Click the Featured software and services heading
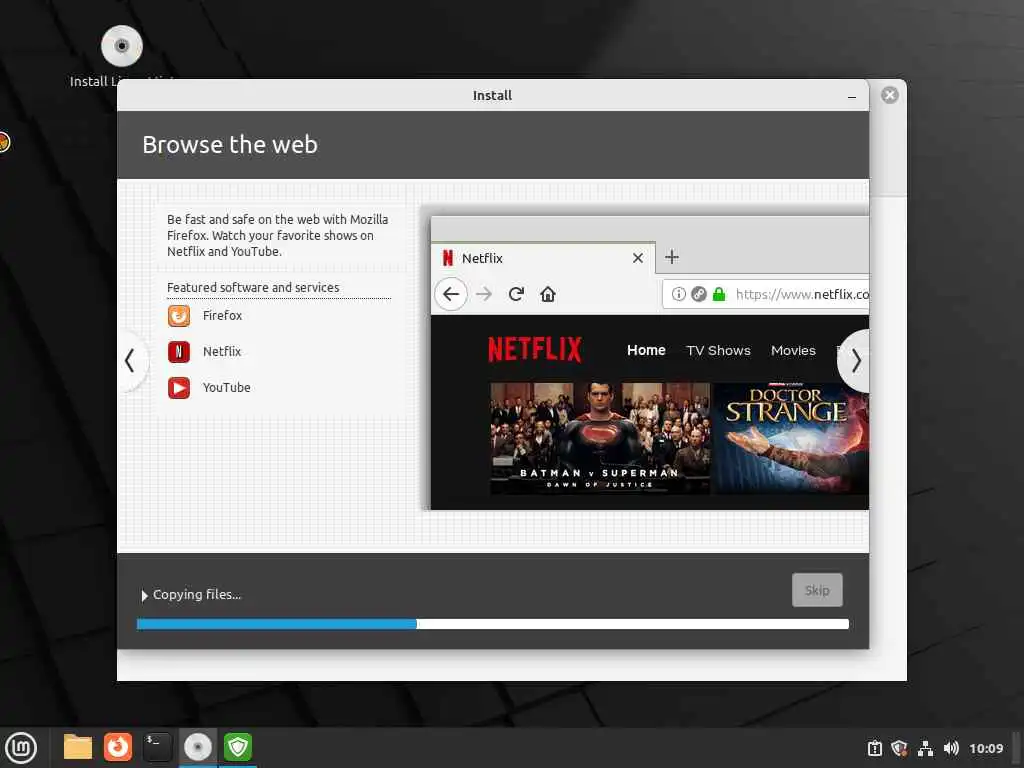1024x768 pixels. (x=253, y=287)
